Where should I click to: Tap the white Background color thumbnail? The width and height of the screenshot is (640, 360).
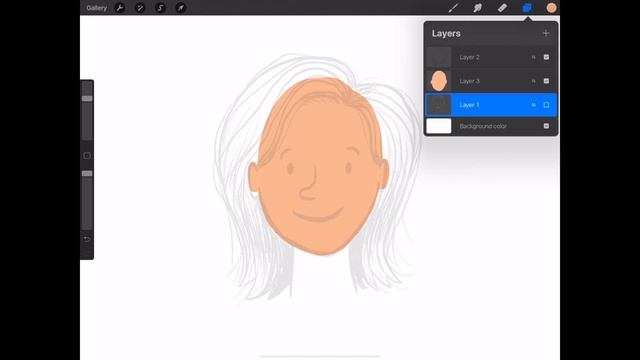click(439, 126)
